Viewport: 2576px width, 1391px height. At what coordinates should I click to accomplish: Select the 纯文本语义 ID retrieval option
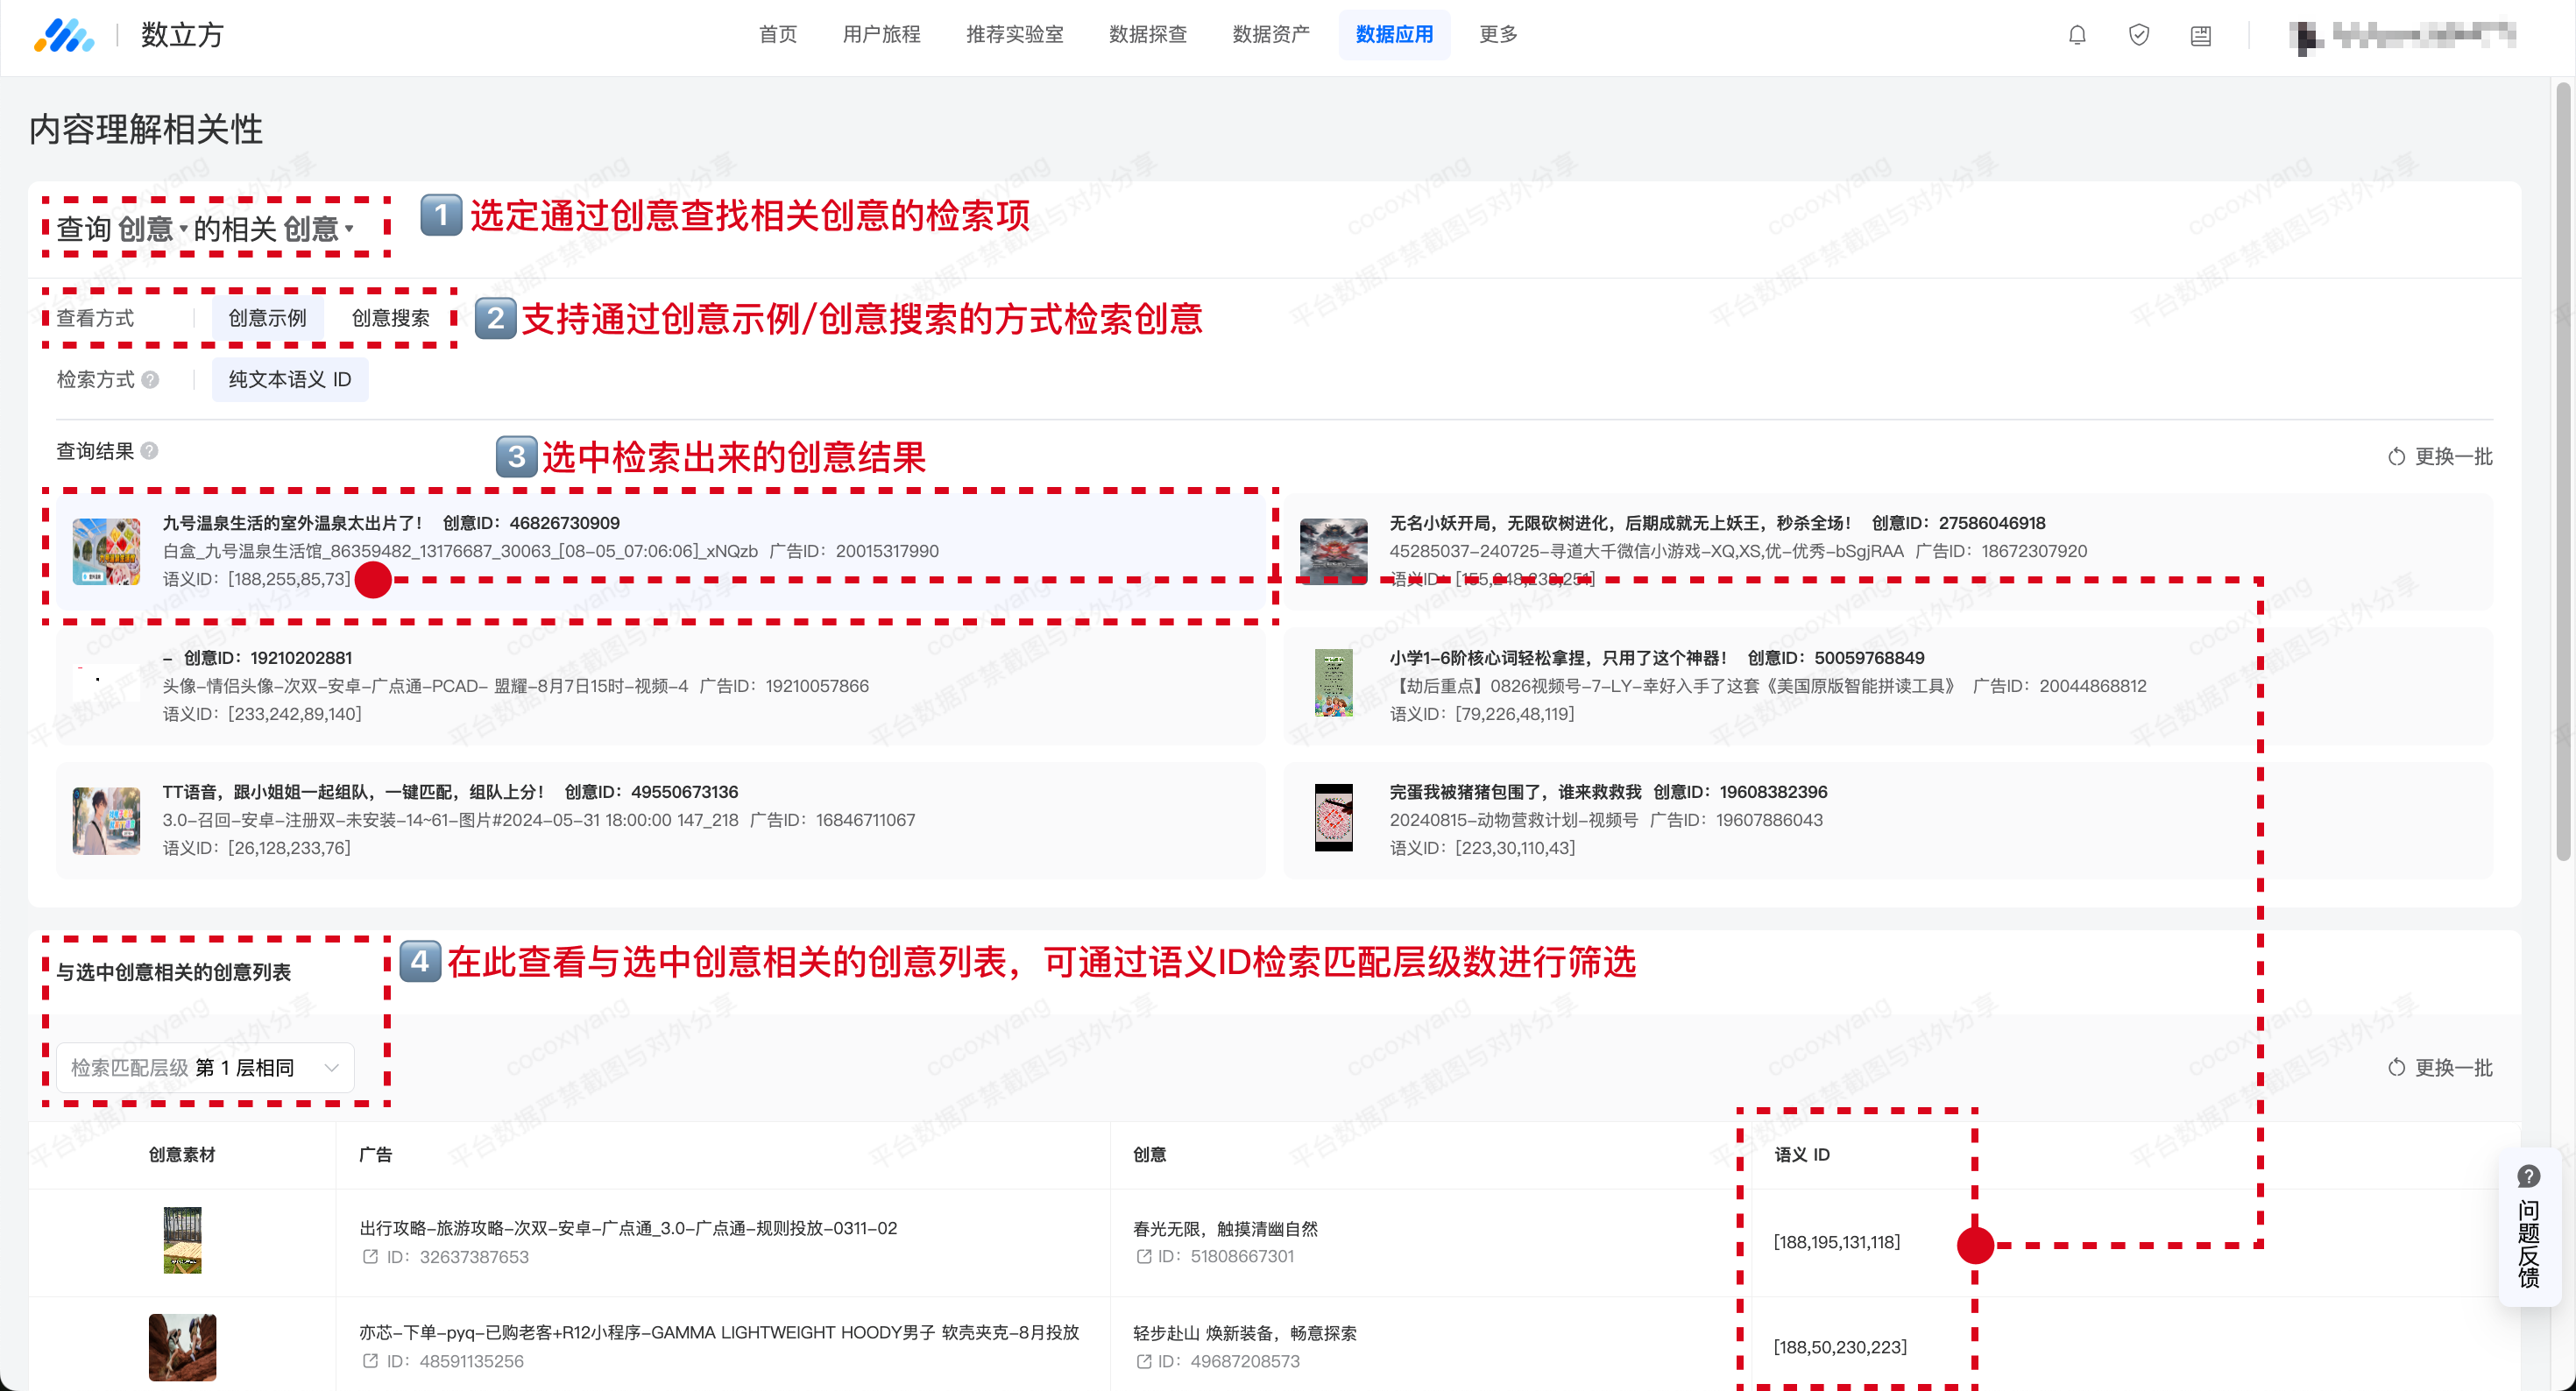tap(290, 380)
